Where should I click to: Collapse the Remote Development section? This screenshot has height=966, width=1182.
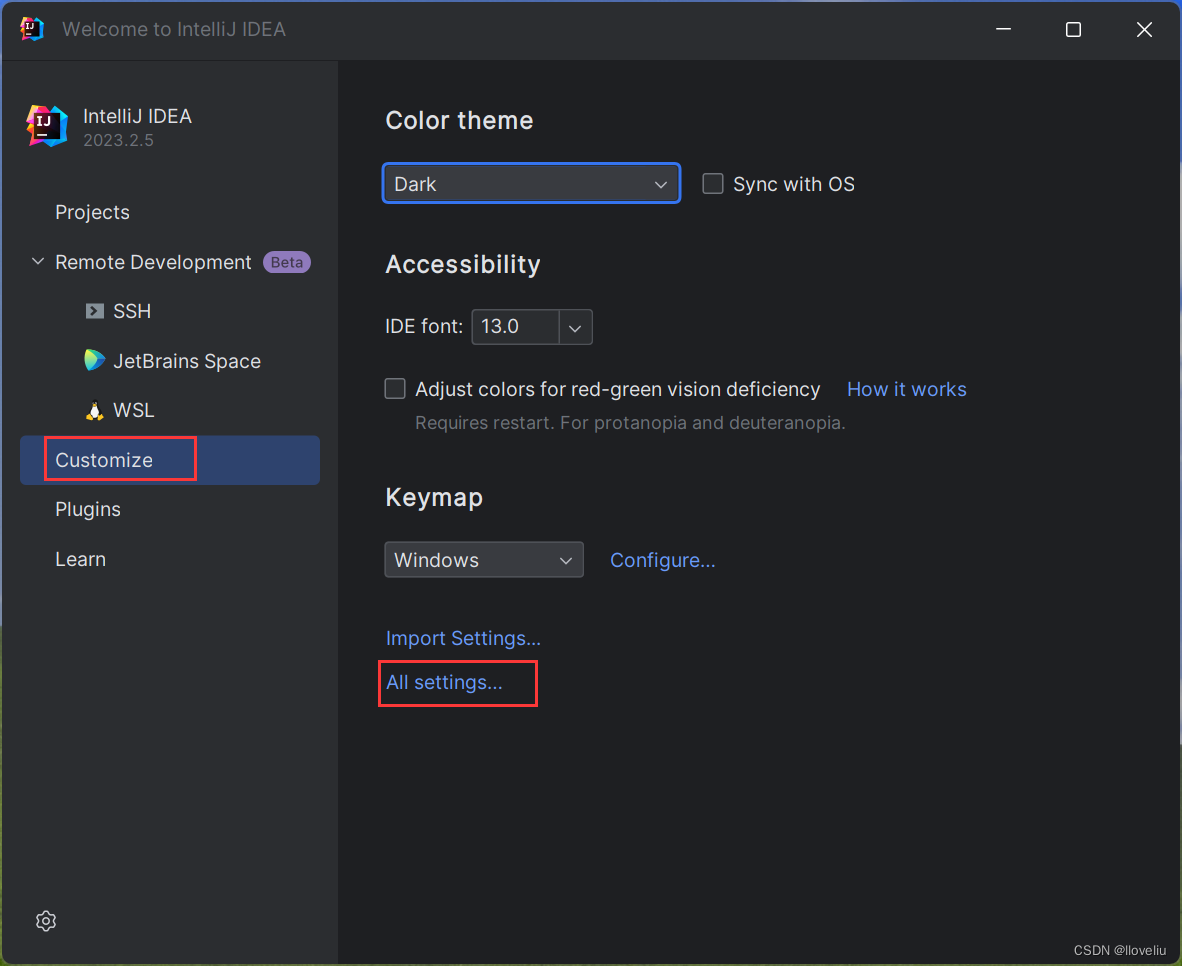38,262
